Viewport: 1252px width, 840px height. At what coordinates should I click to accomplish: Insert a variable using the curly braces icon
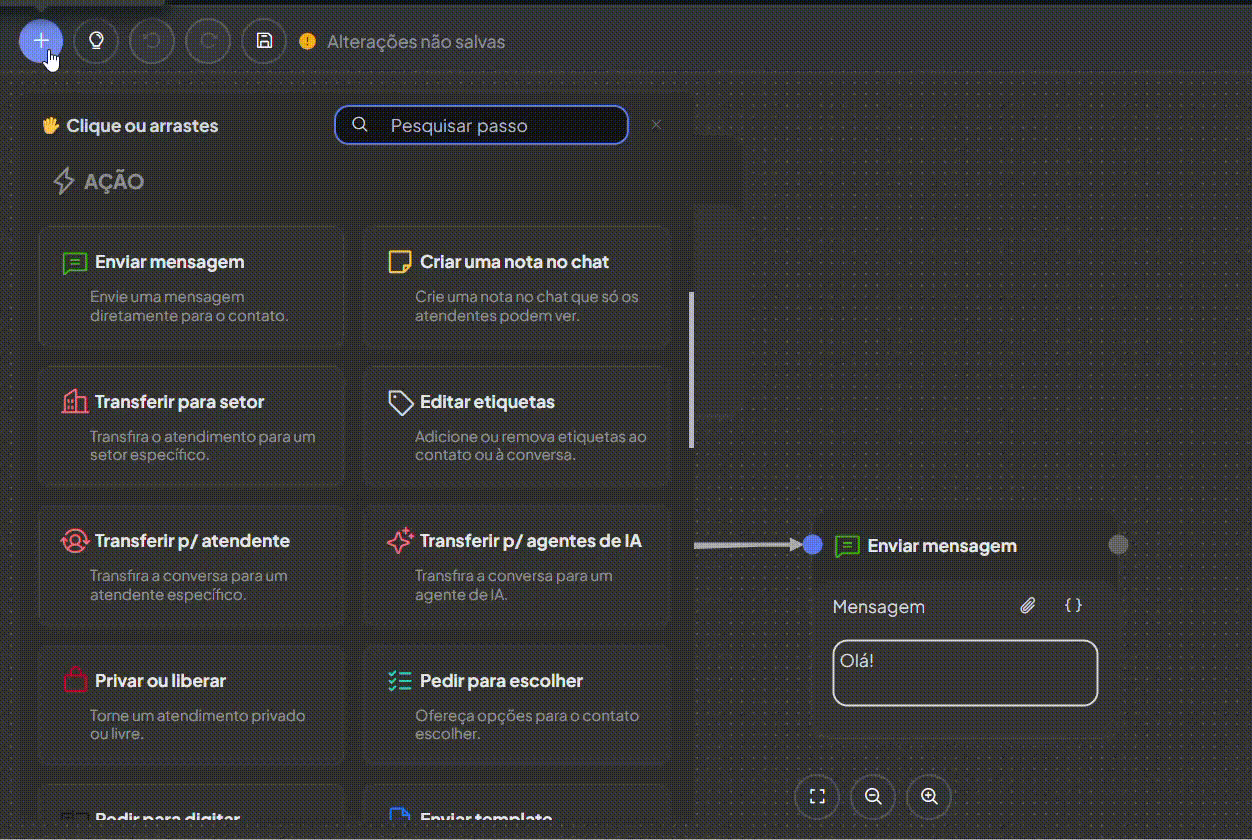[x=1072, y=605]
